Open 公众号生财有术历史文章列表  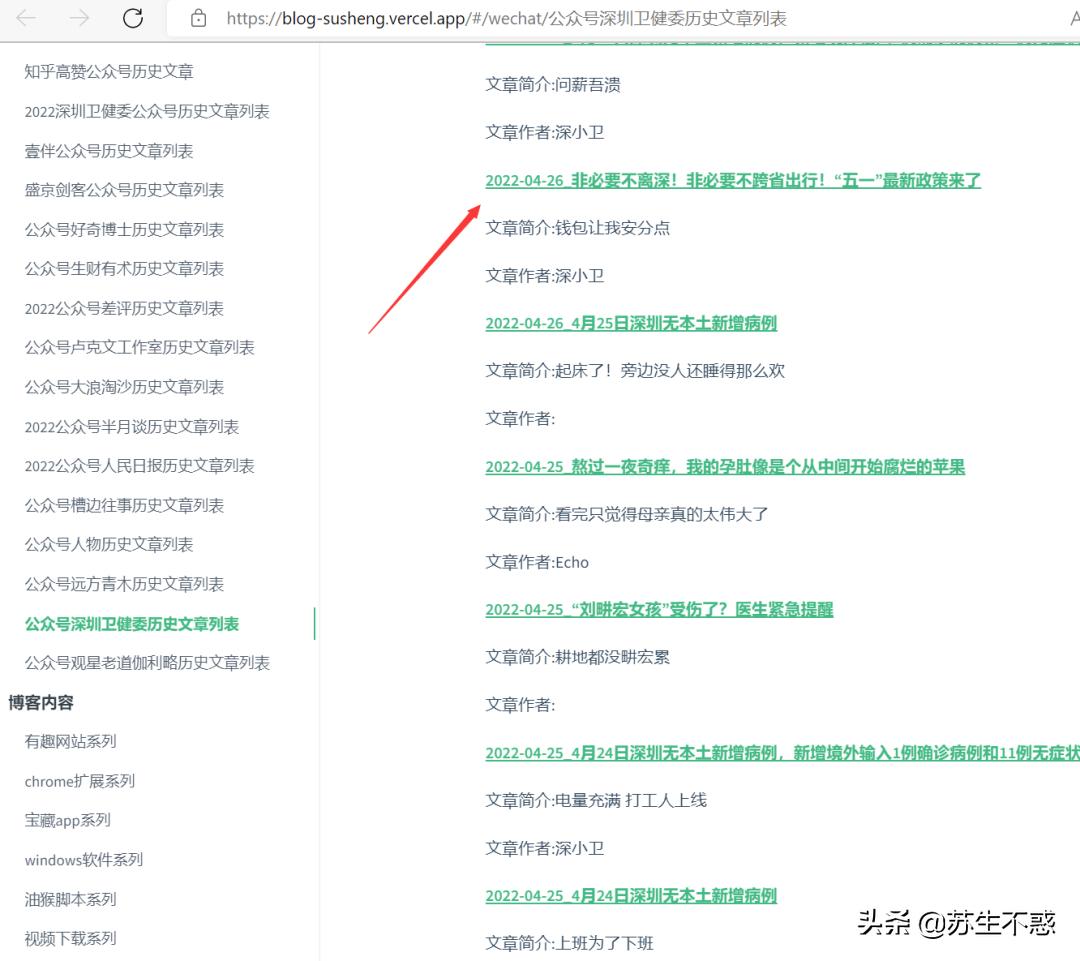[x=124, y=269]
